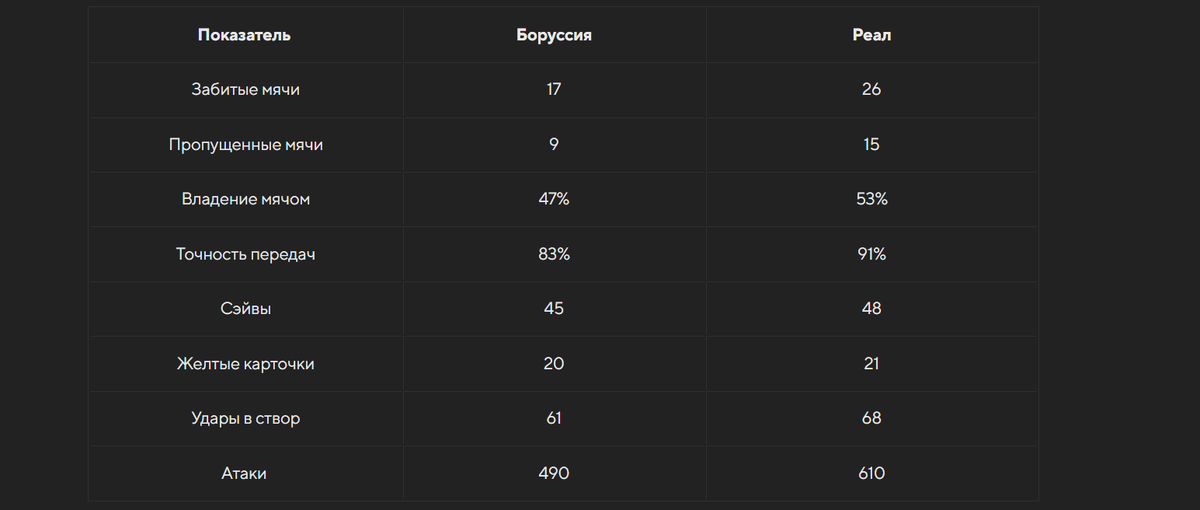Select Боруссия's yellow cards value 20
This screenshot has width=1200, height=510.
(x=554, y=363)
